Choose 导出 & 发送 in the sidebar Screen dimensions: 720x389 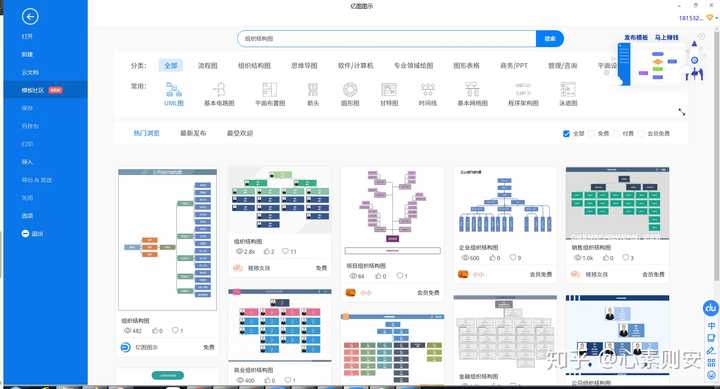[37, 180]
